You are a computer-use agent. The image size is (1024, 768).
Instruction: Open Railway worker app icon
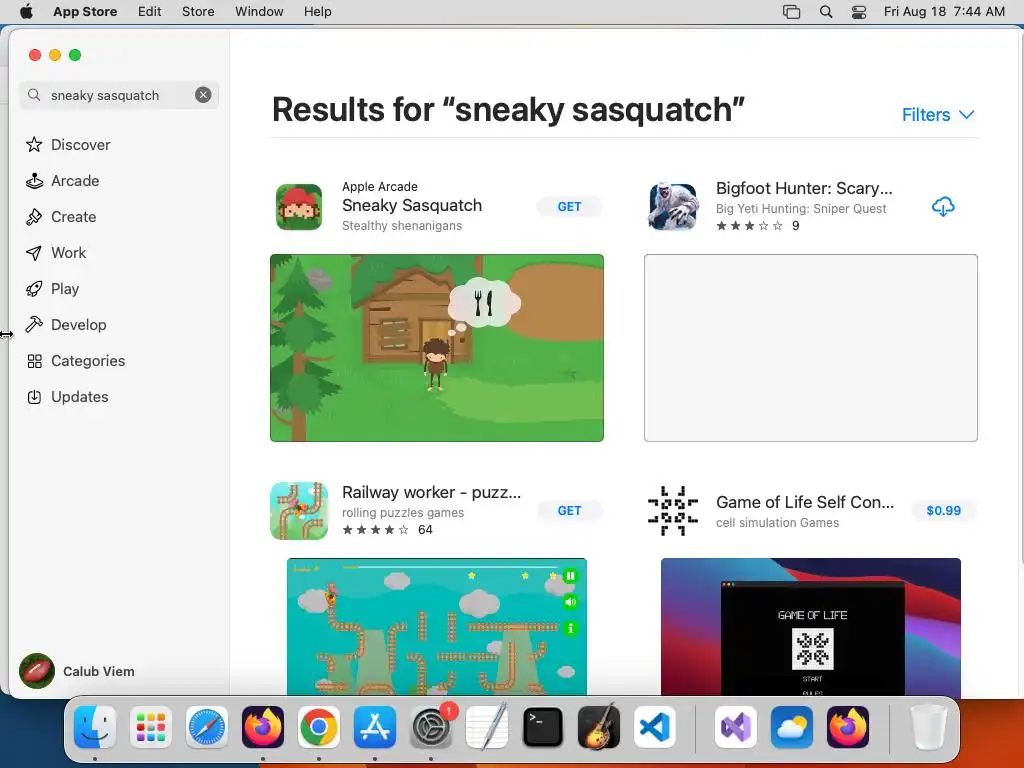pyautogui.click(x=299, y=511)
